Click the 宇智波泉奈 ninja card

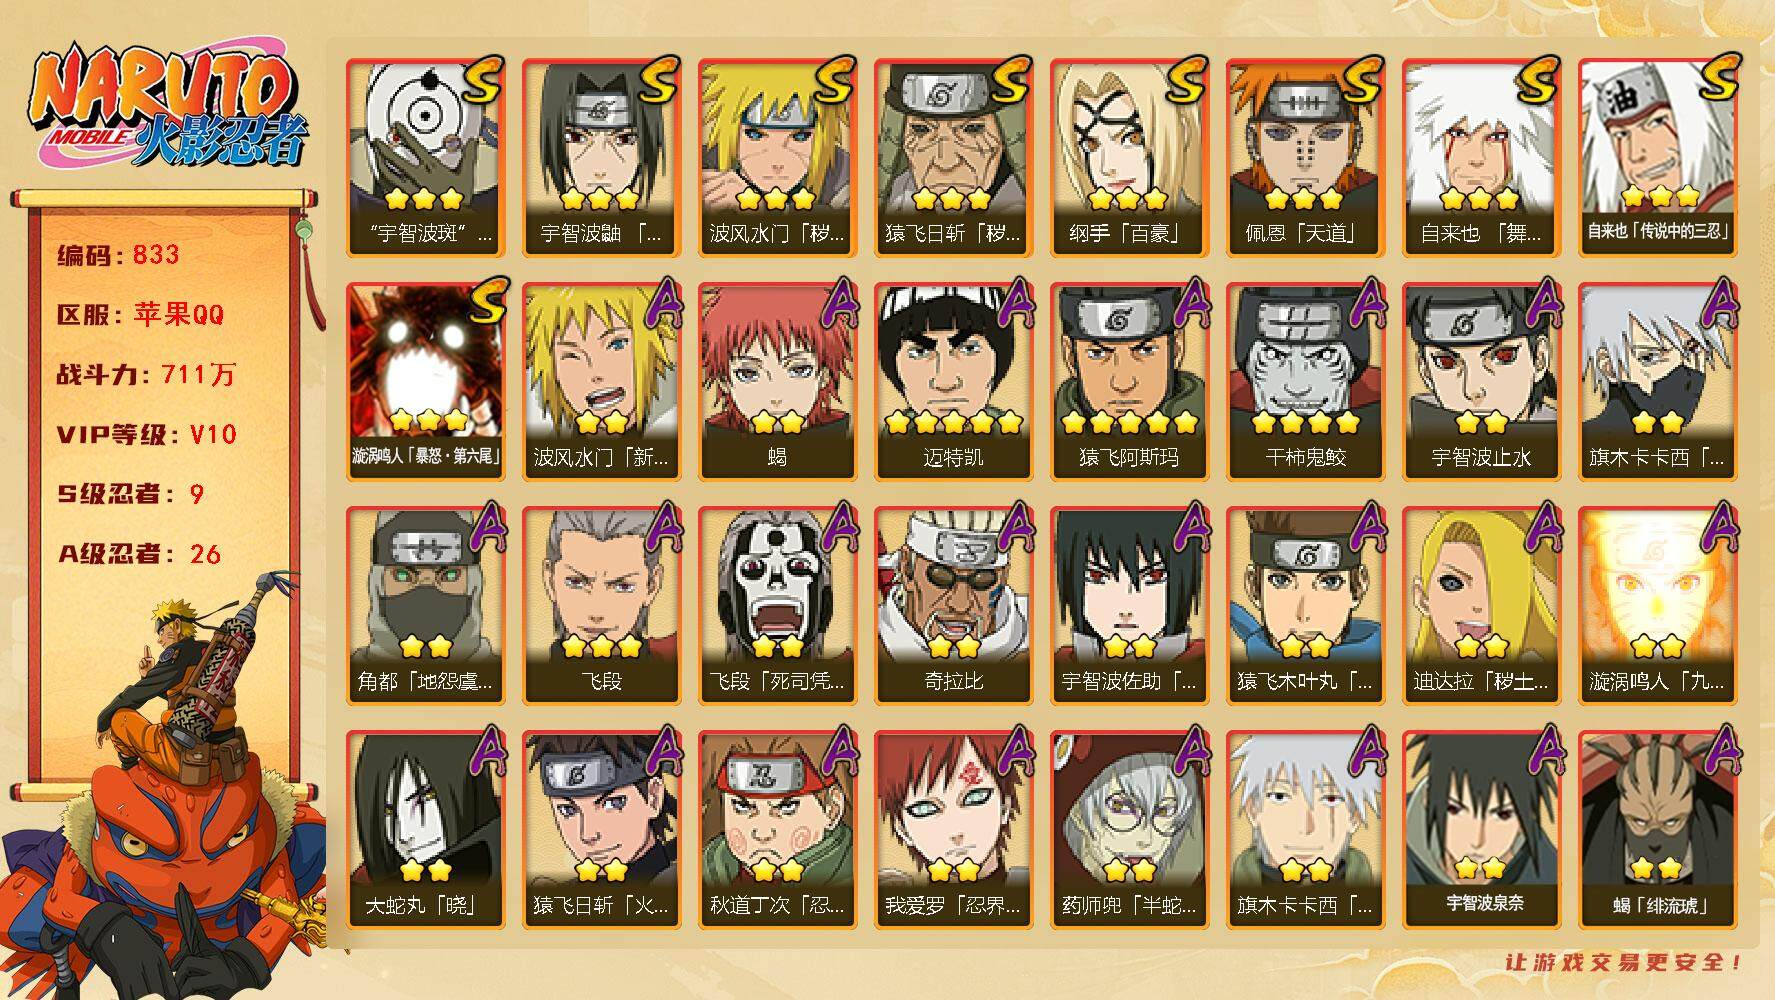pos(1481,830)
